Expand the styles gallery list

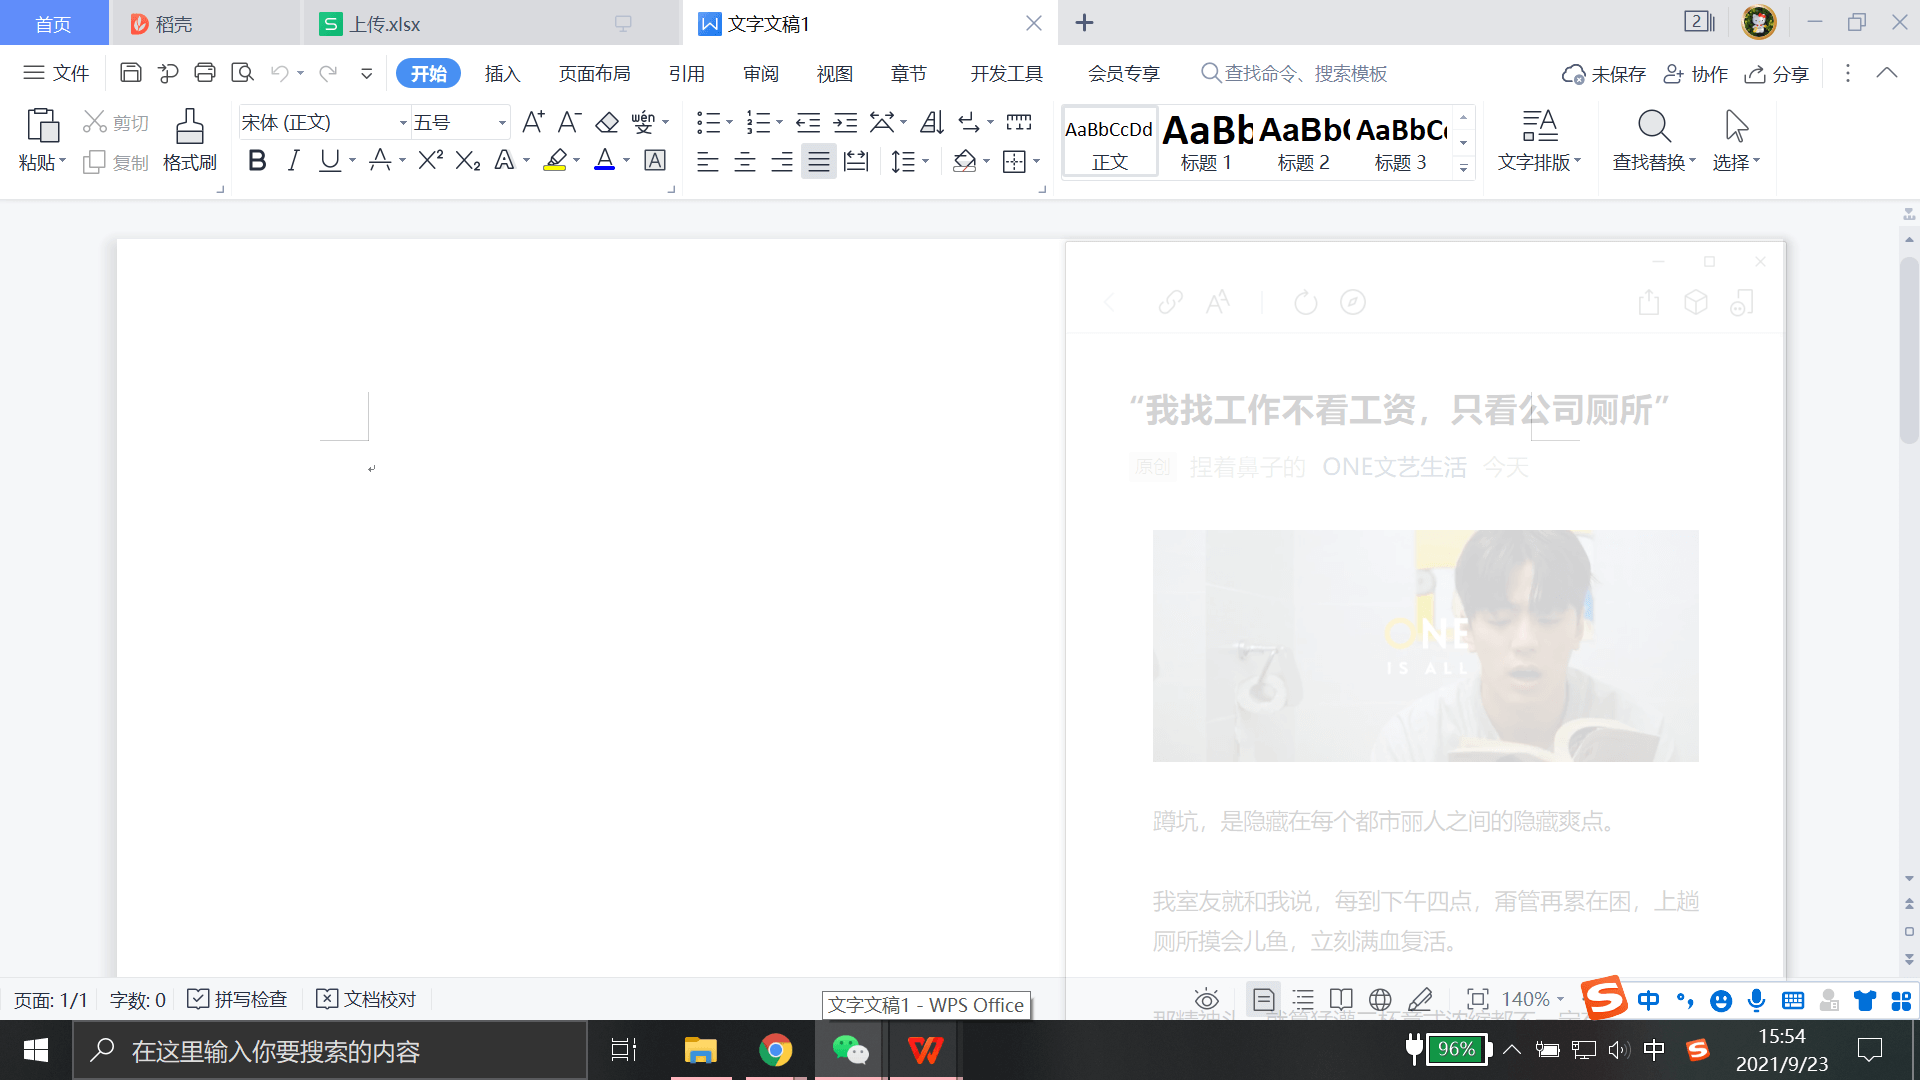(1463, 168)
